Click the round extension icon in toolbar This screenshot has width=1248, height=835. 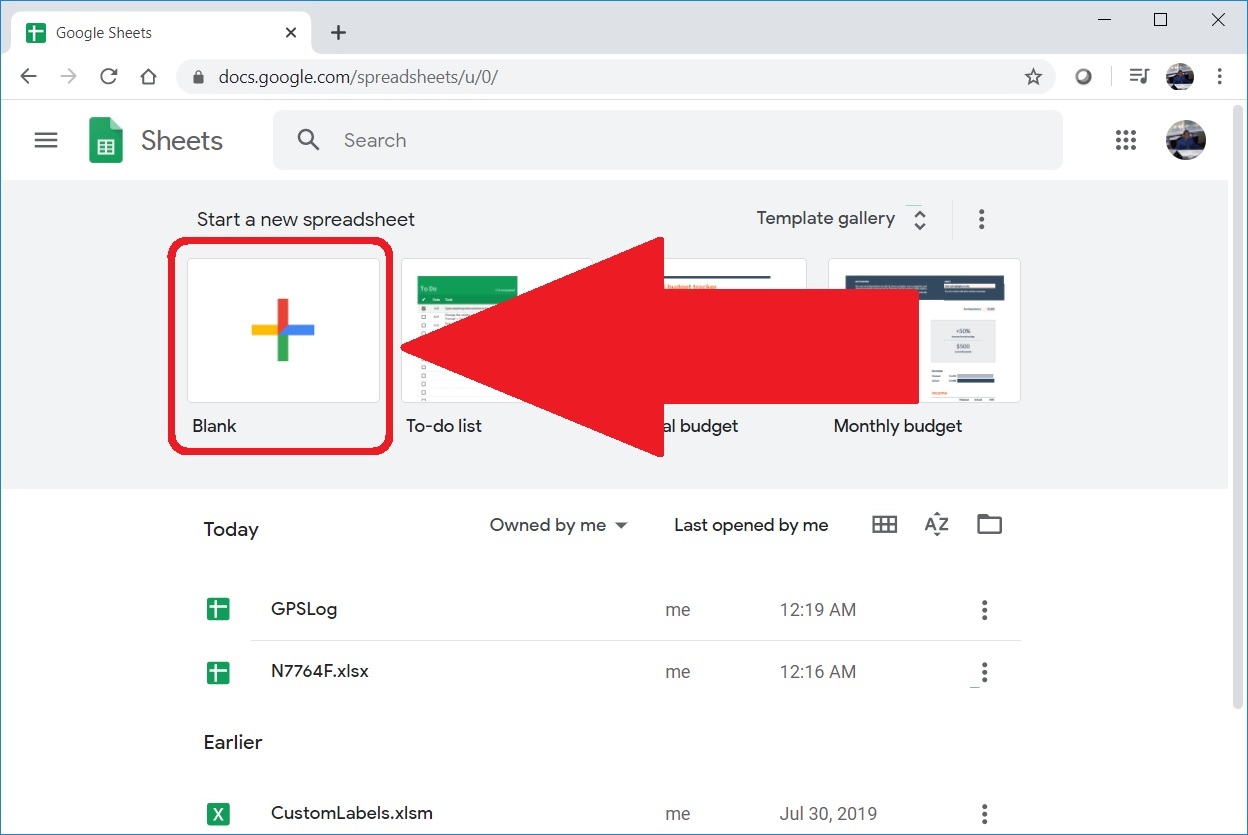(1083, 77)
